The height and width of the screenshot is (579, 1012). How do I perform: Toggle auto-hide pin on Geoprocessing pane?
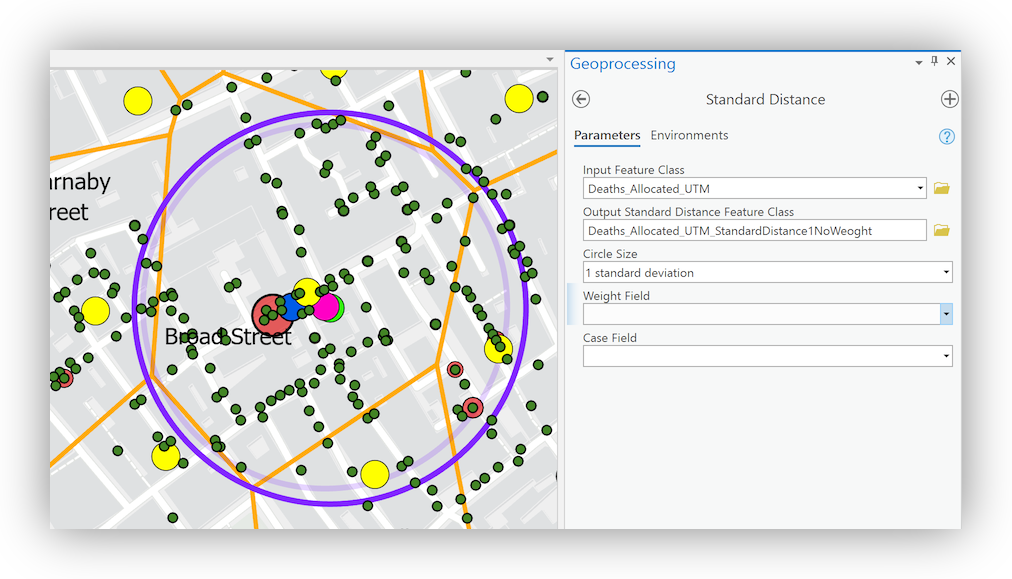click(x=934, y=61)
